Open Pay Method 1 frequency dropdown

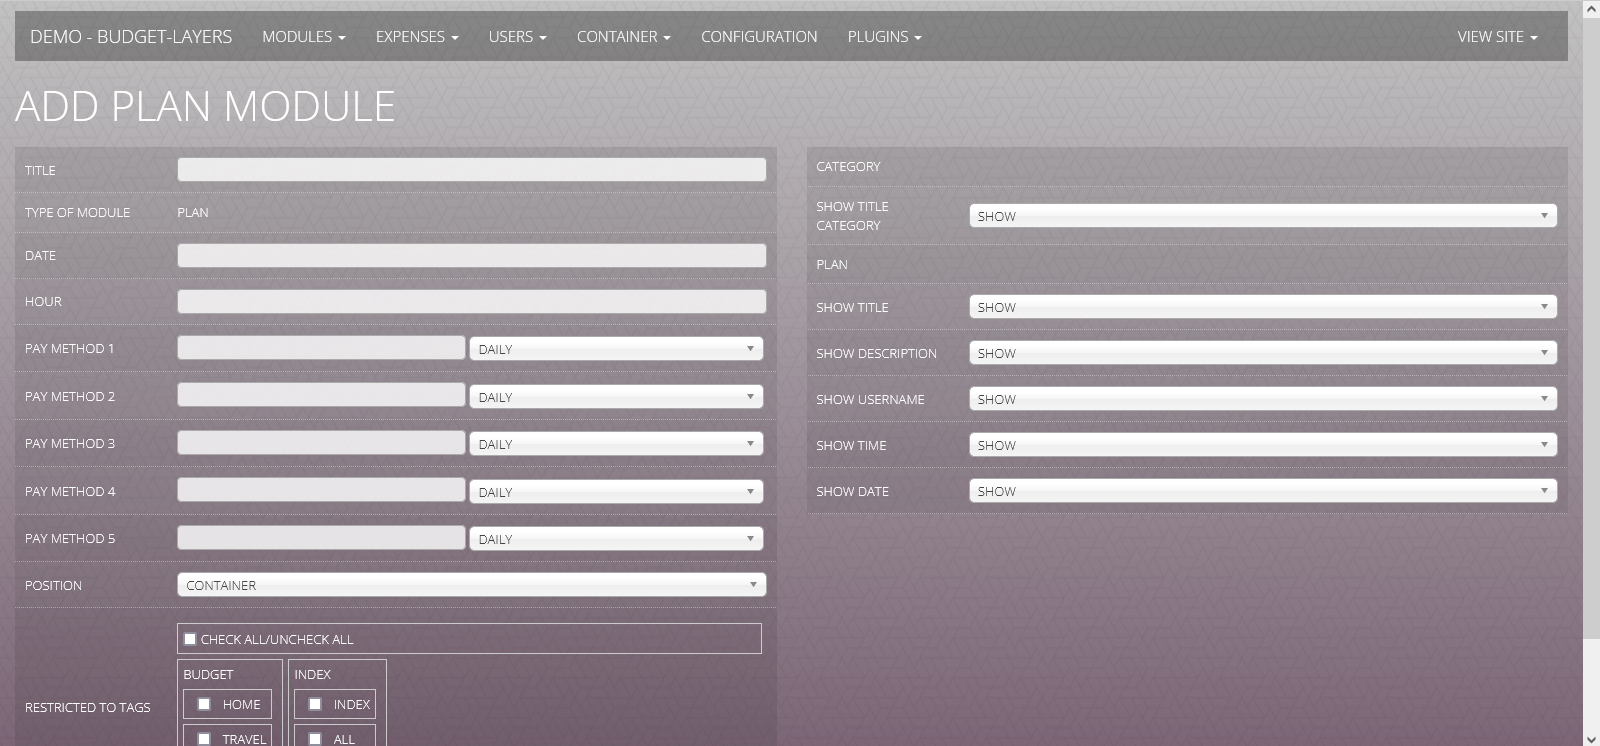[616, 349]
